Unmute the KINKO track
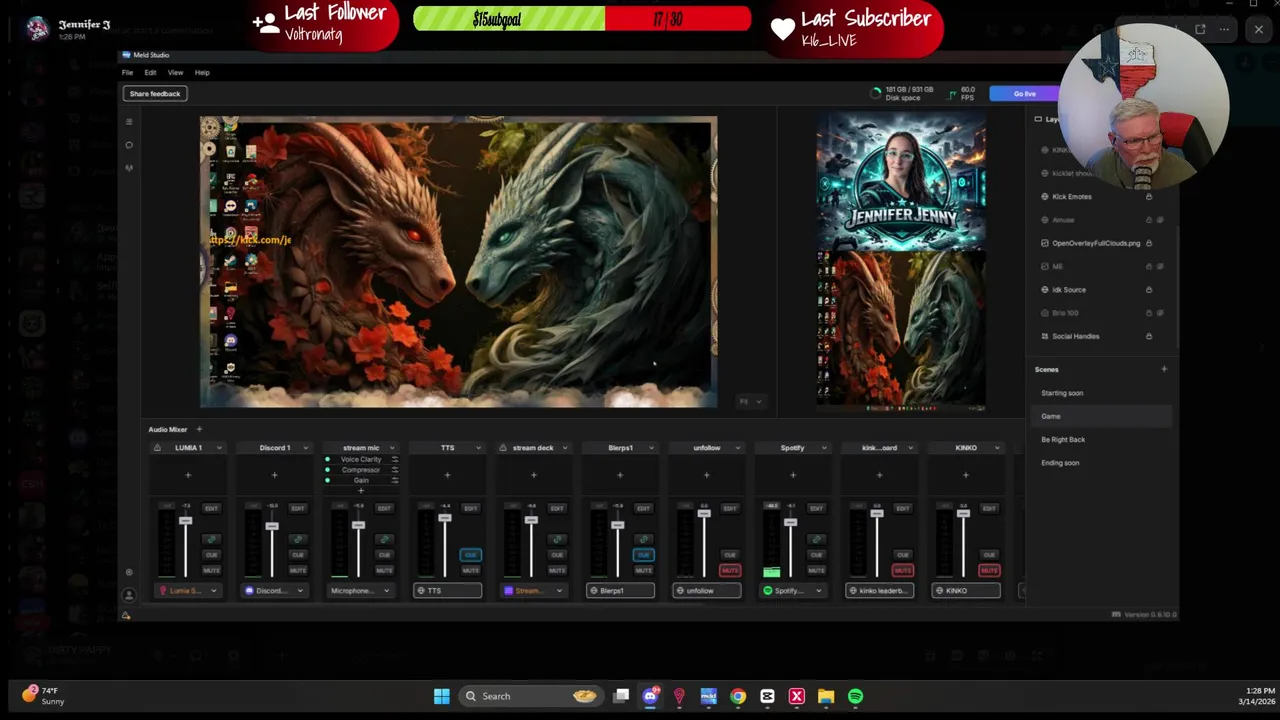The image size is (1280, 720). [989, 570]
